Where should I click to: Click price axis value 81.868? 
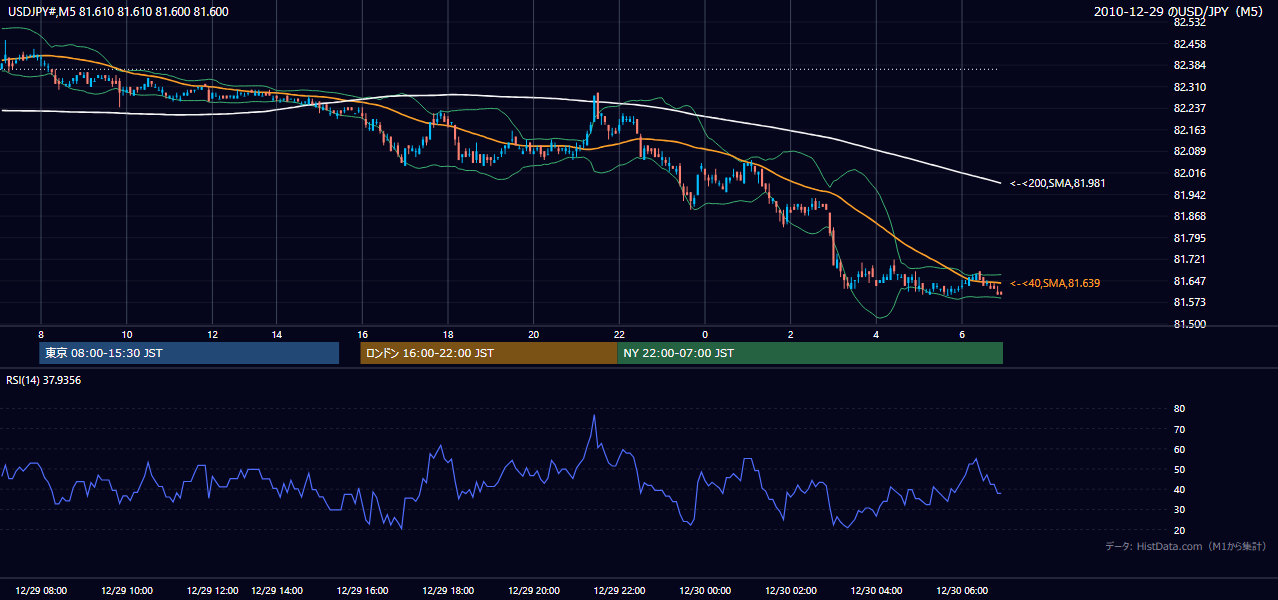point(1191,216)
